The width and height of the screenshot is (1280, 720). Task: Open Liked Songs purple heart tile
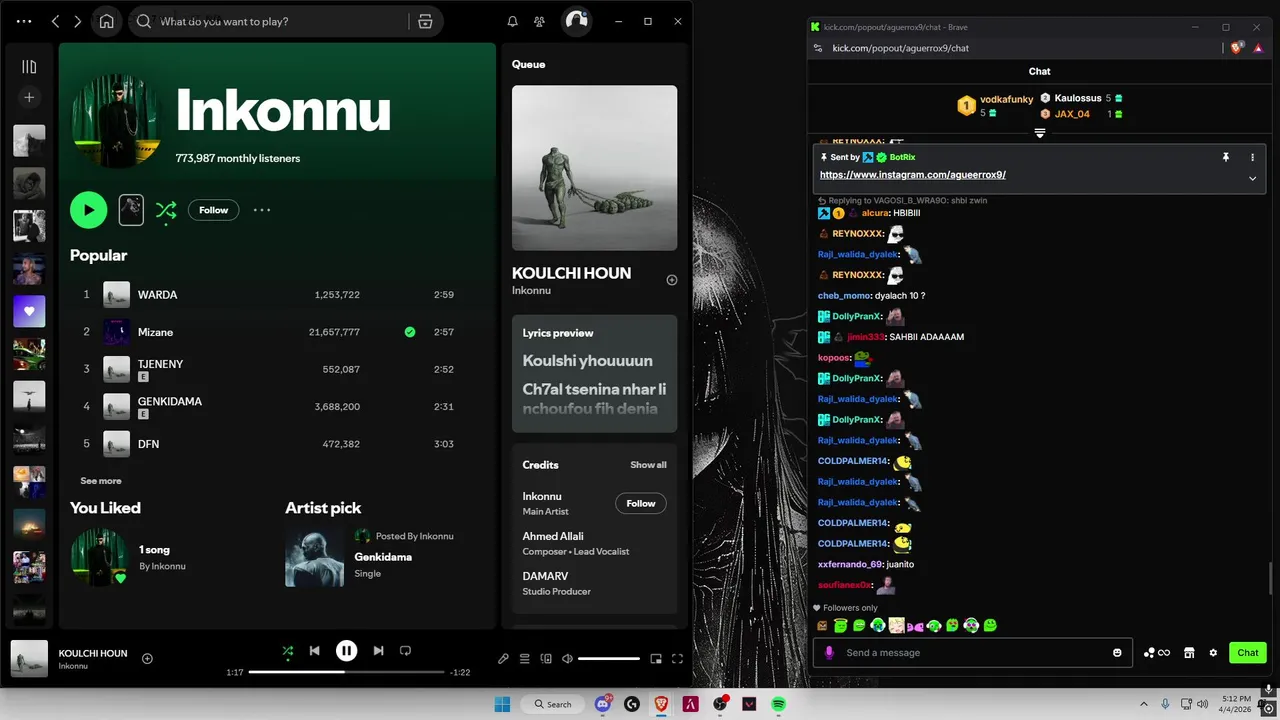(29, 311)
